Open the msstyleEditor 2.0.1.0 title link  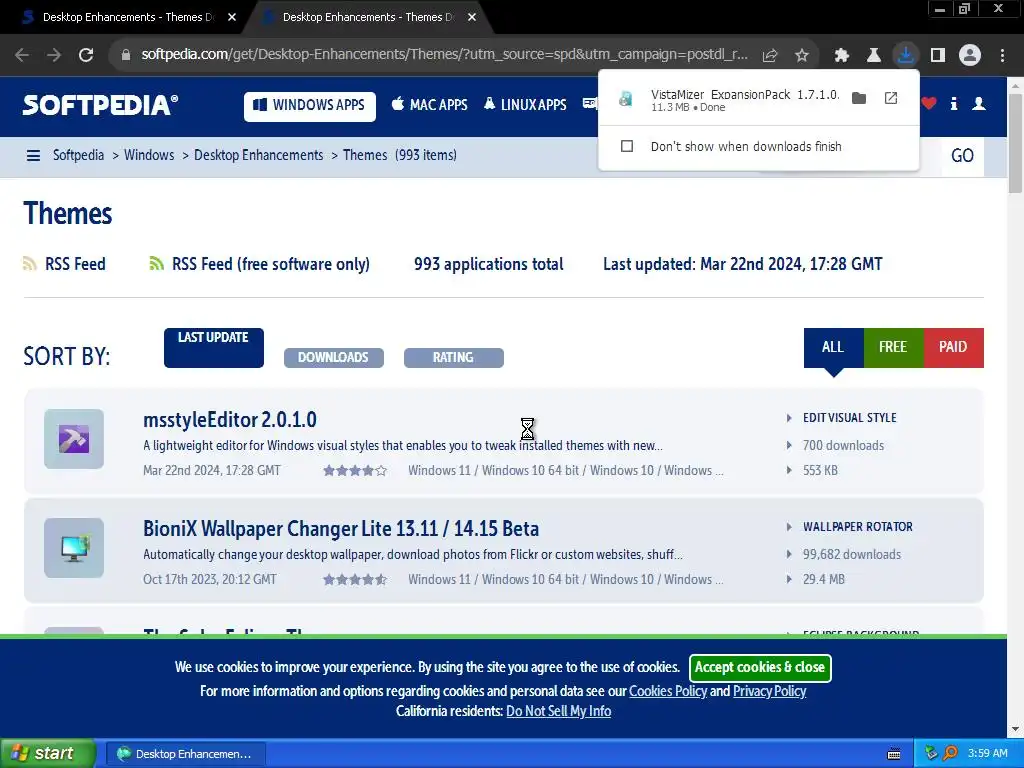(230, 419)
